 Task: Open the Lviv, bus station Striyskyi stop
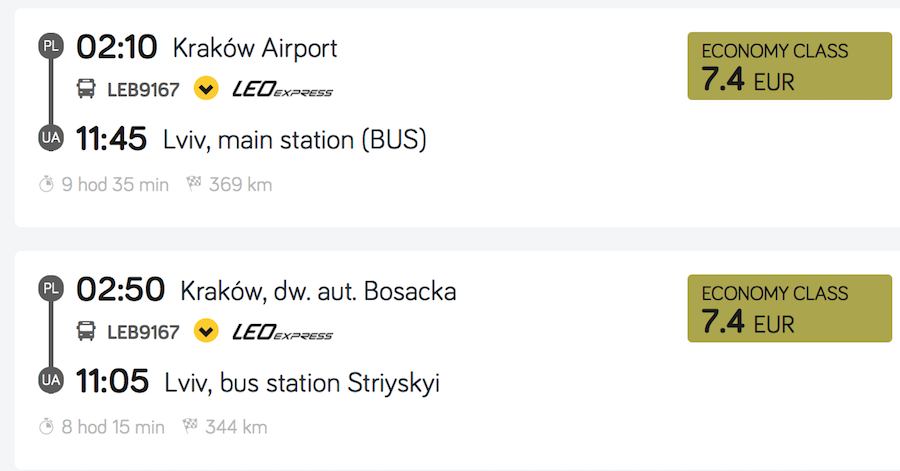[x=301, y=382]
